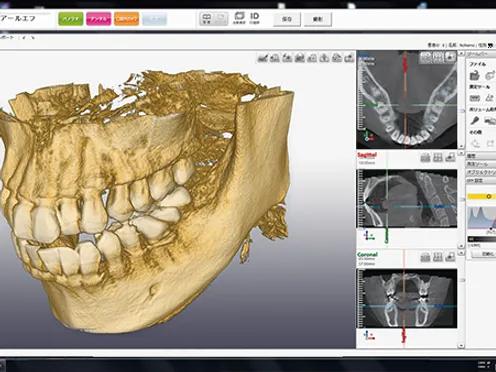496x372 pixels.
Task: Click the ruler measurement tool icon
Action: pyautogui.click(x=474, y=98)
